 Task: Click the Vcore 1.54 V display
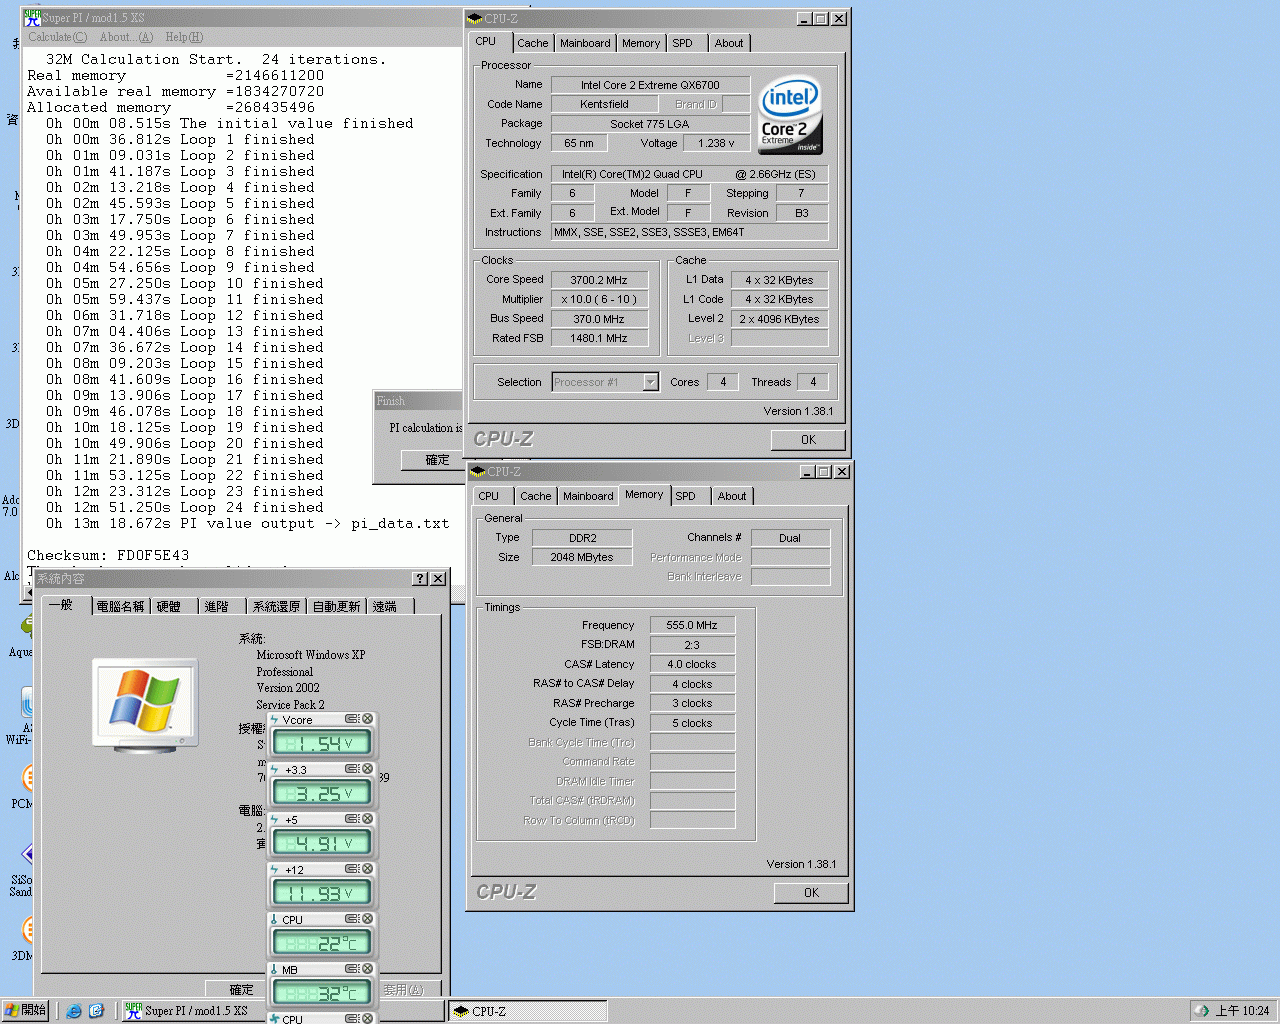322,743
